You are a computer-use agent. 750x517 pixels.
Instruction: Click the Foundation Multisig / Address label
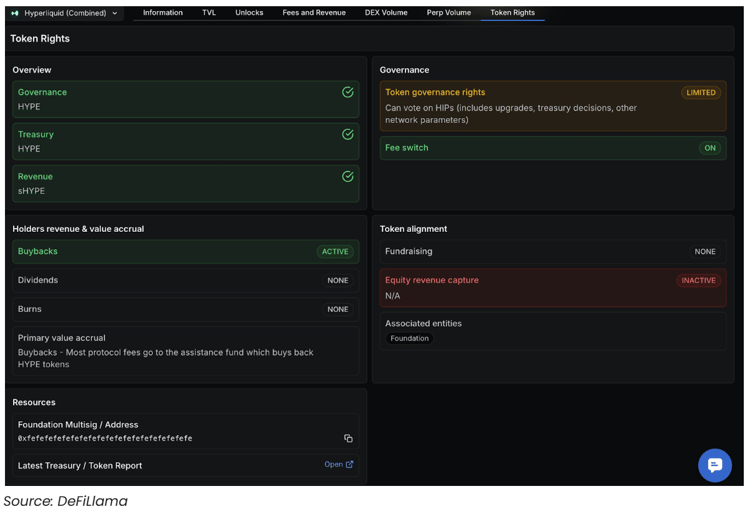point(78,424)
